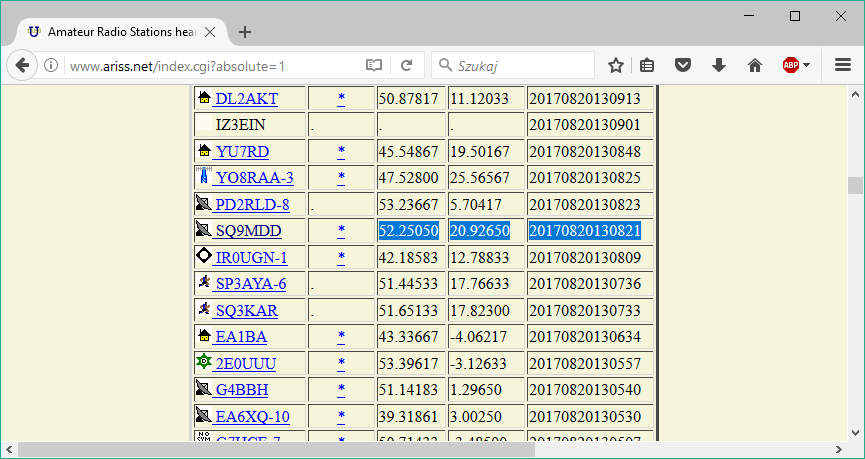Open a new tab with plus button
The image size is (865, 459).
pyautogui.click(x=245, y=31)
